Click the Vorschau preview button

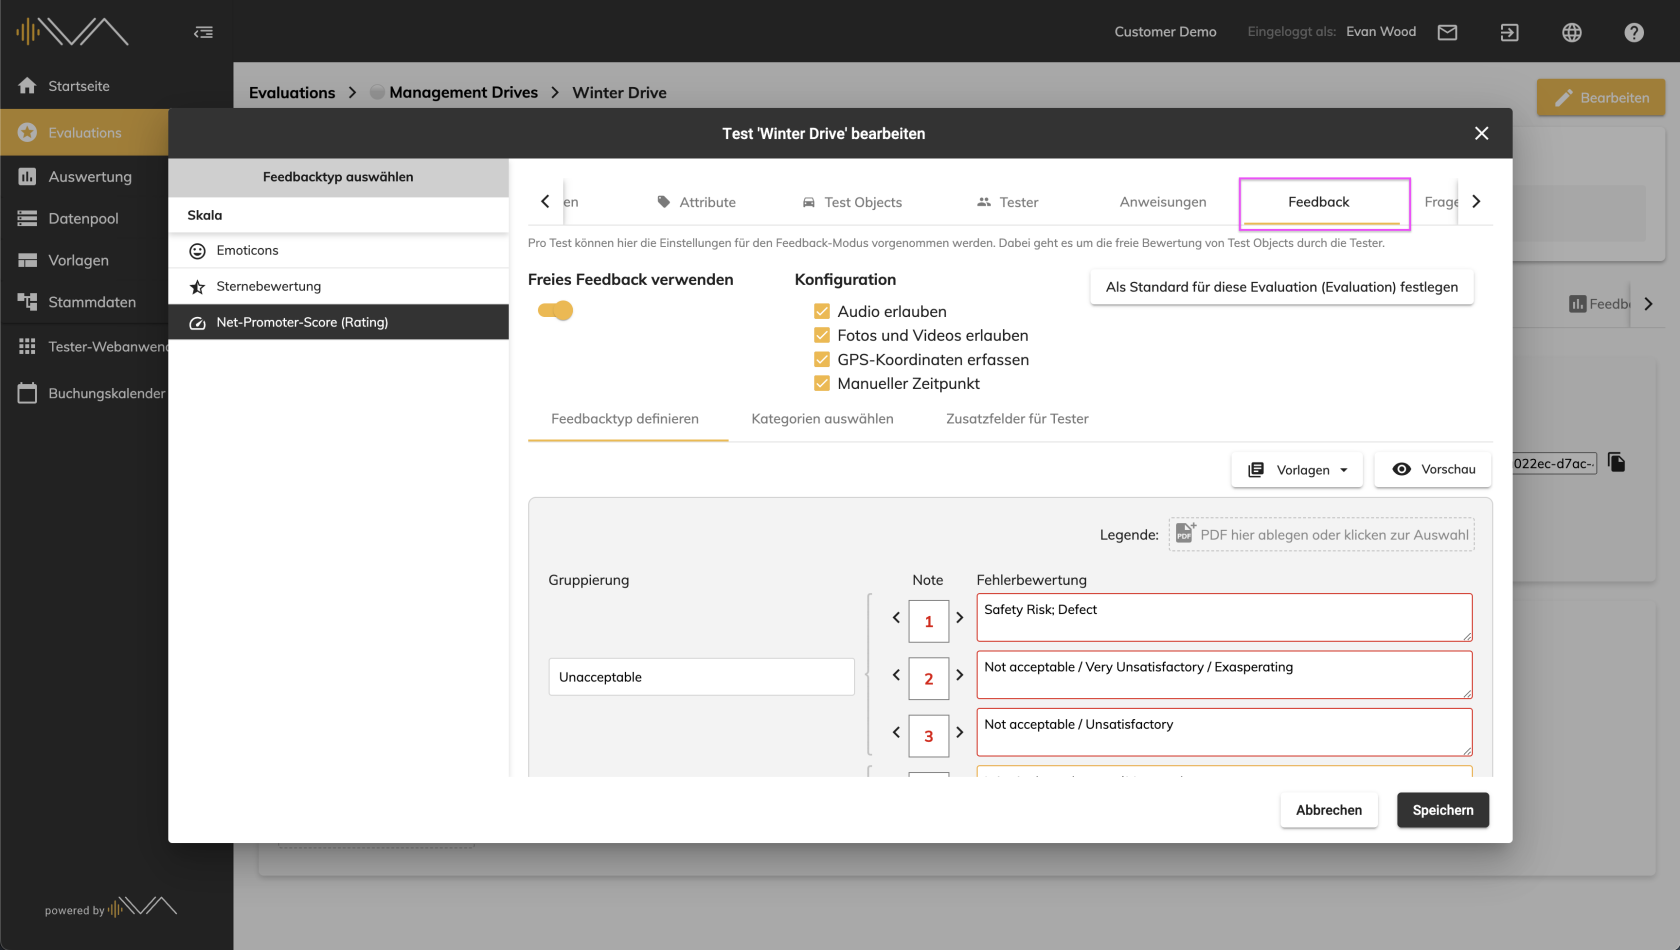(1433, 470)
